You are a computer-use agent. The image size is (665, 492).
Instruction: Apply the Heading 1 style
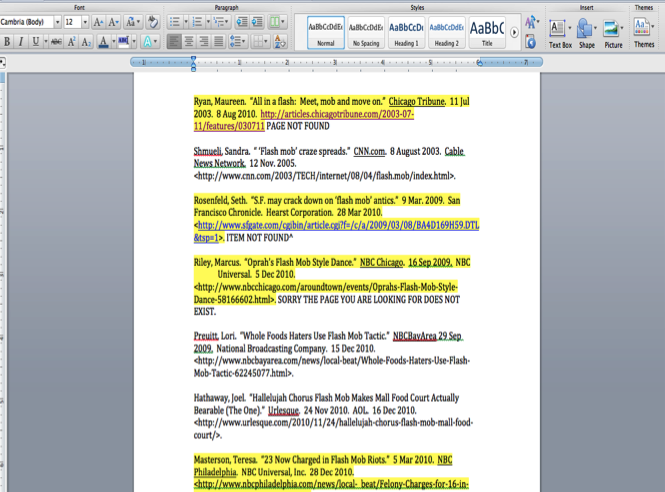coord(406,33)
